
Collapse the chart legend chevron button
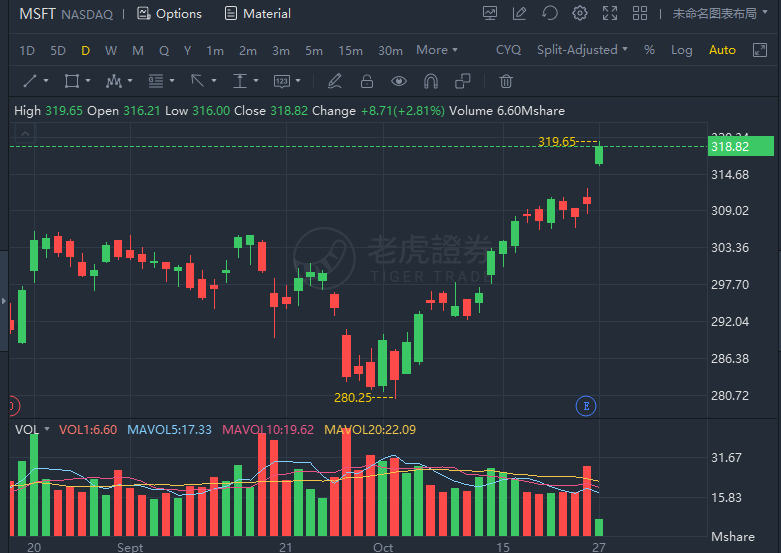coord(25,134)
